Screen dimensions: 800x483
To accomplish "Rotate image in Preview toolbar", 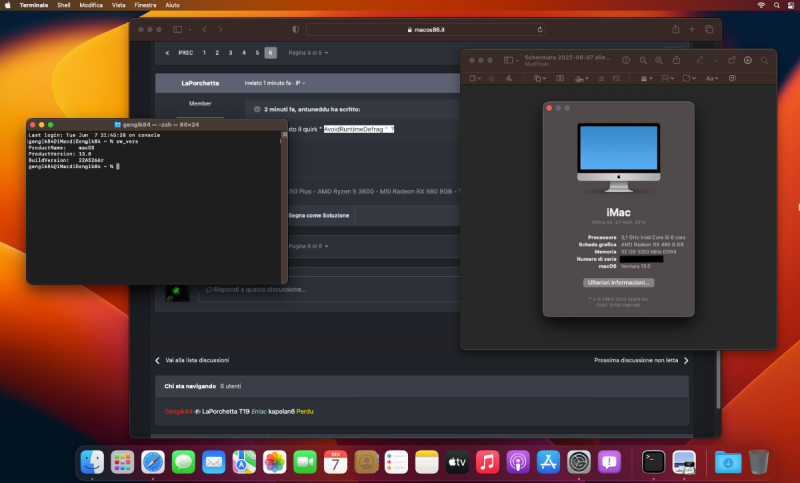I will pyautogui.click(x=732, y=60).
